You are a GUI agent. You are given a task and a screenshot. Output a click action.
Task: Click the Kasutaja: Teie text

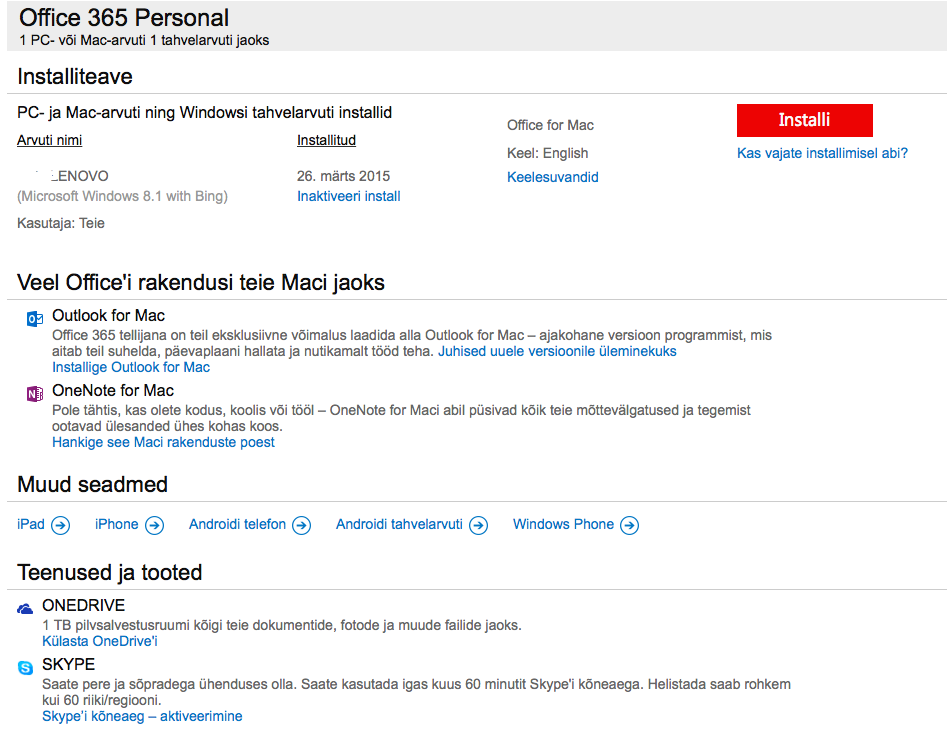tap(61, 223)
